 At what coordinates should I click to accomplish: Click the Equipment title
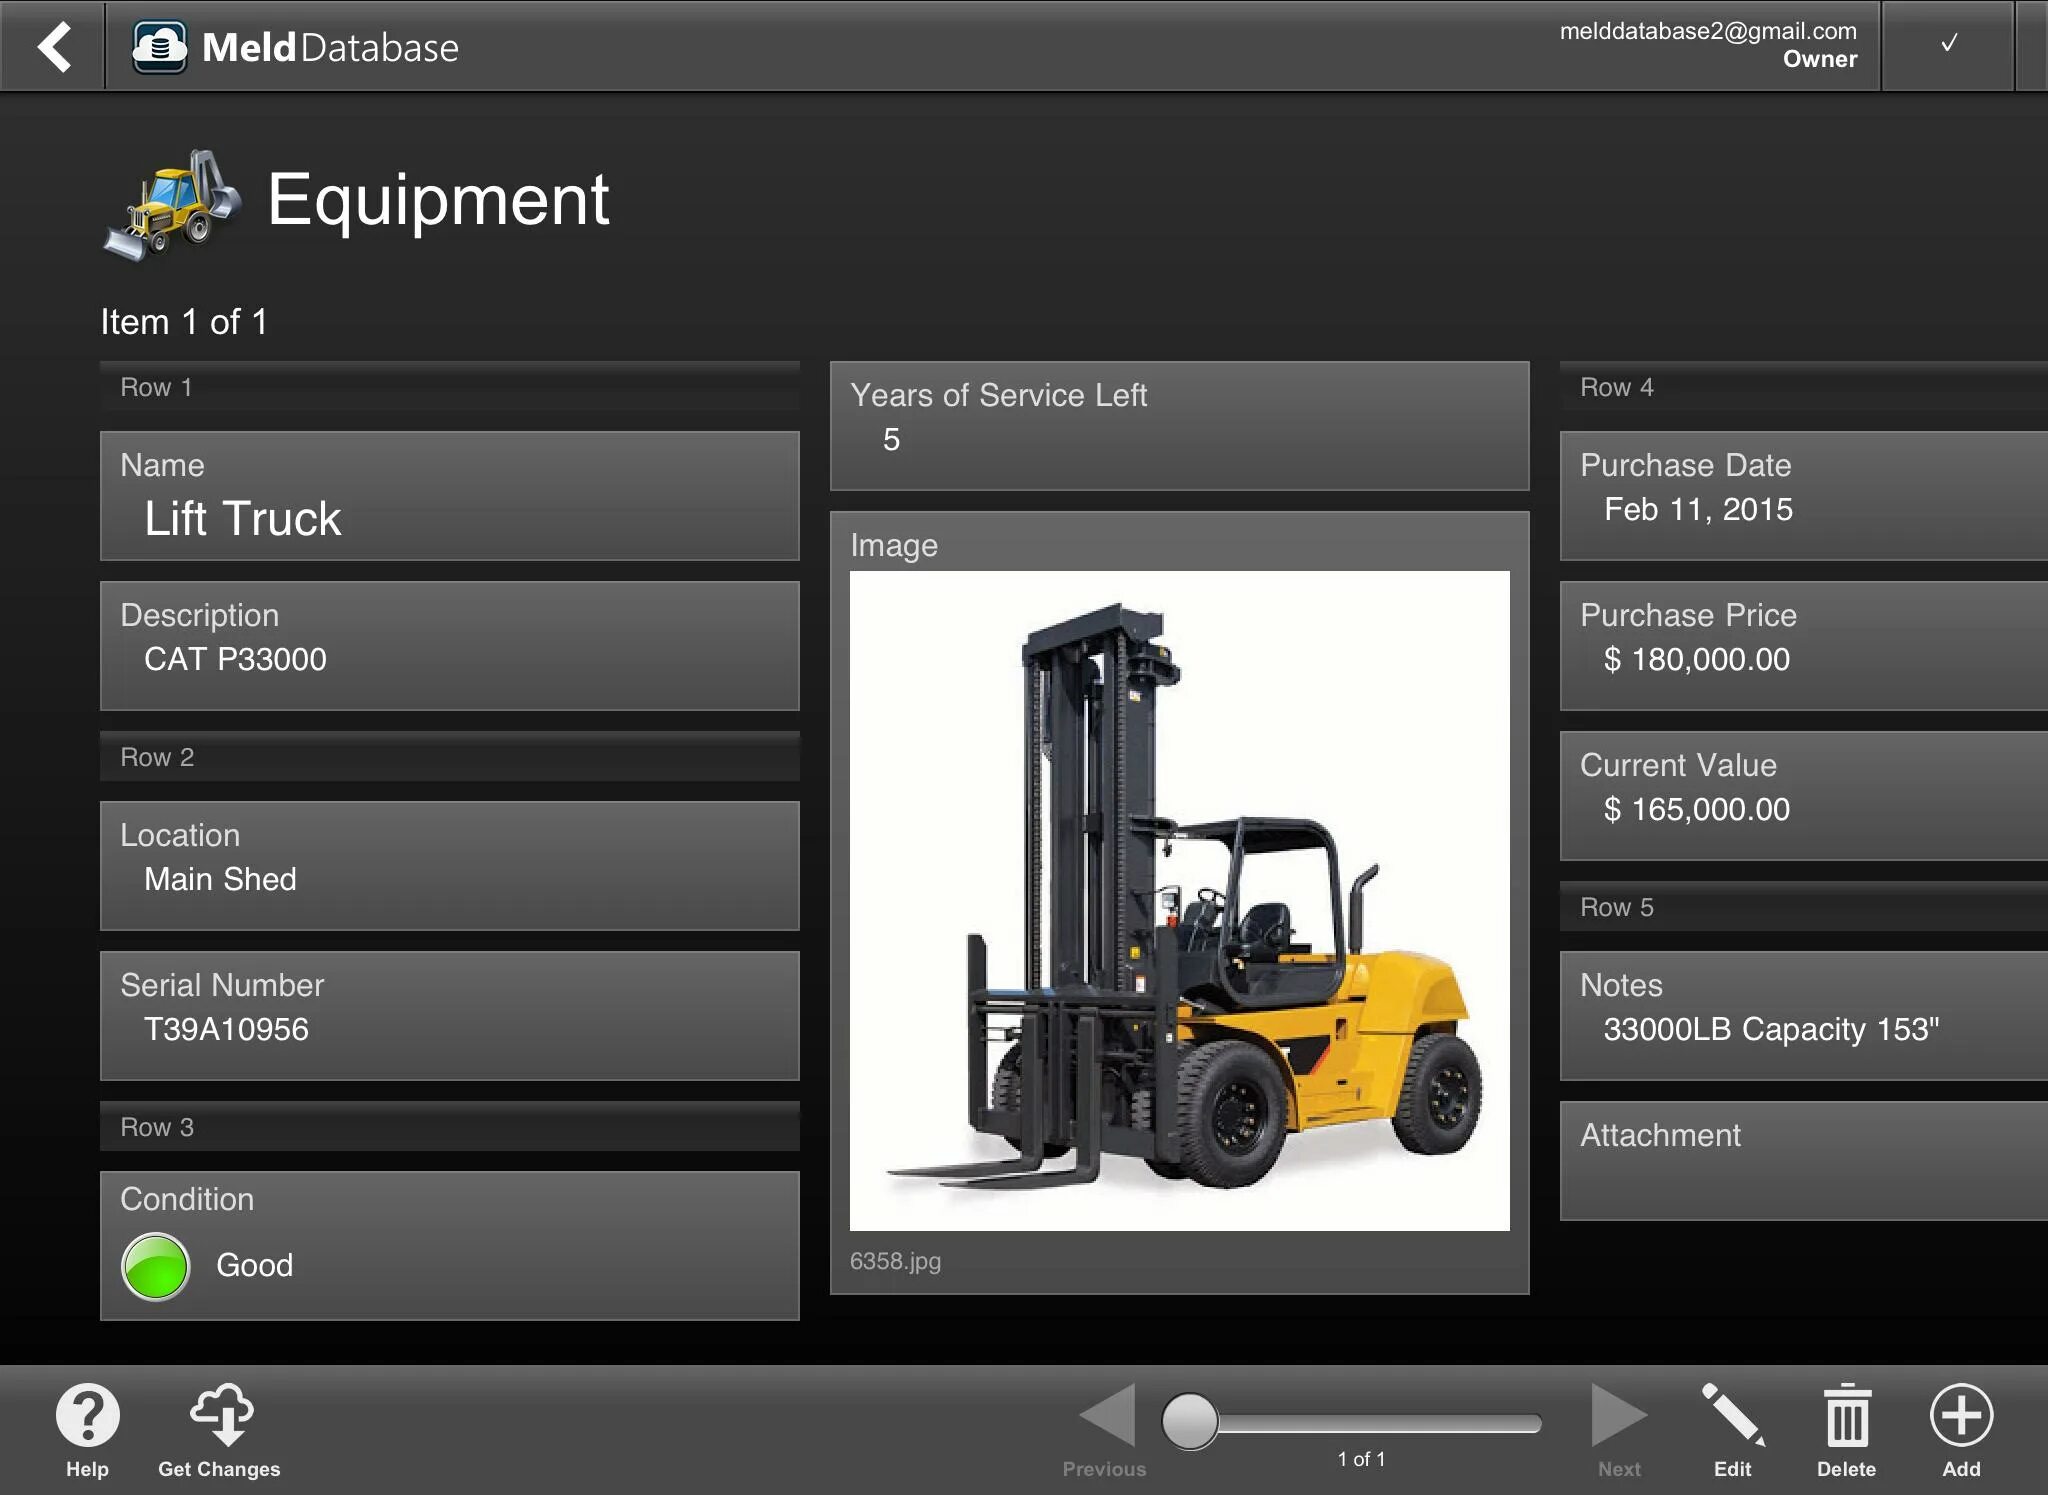438,200
